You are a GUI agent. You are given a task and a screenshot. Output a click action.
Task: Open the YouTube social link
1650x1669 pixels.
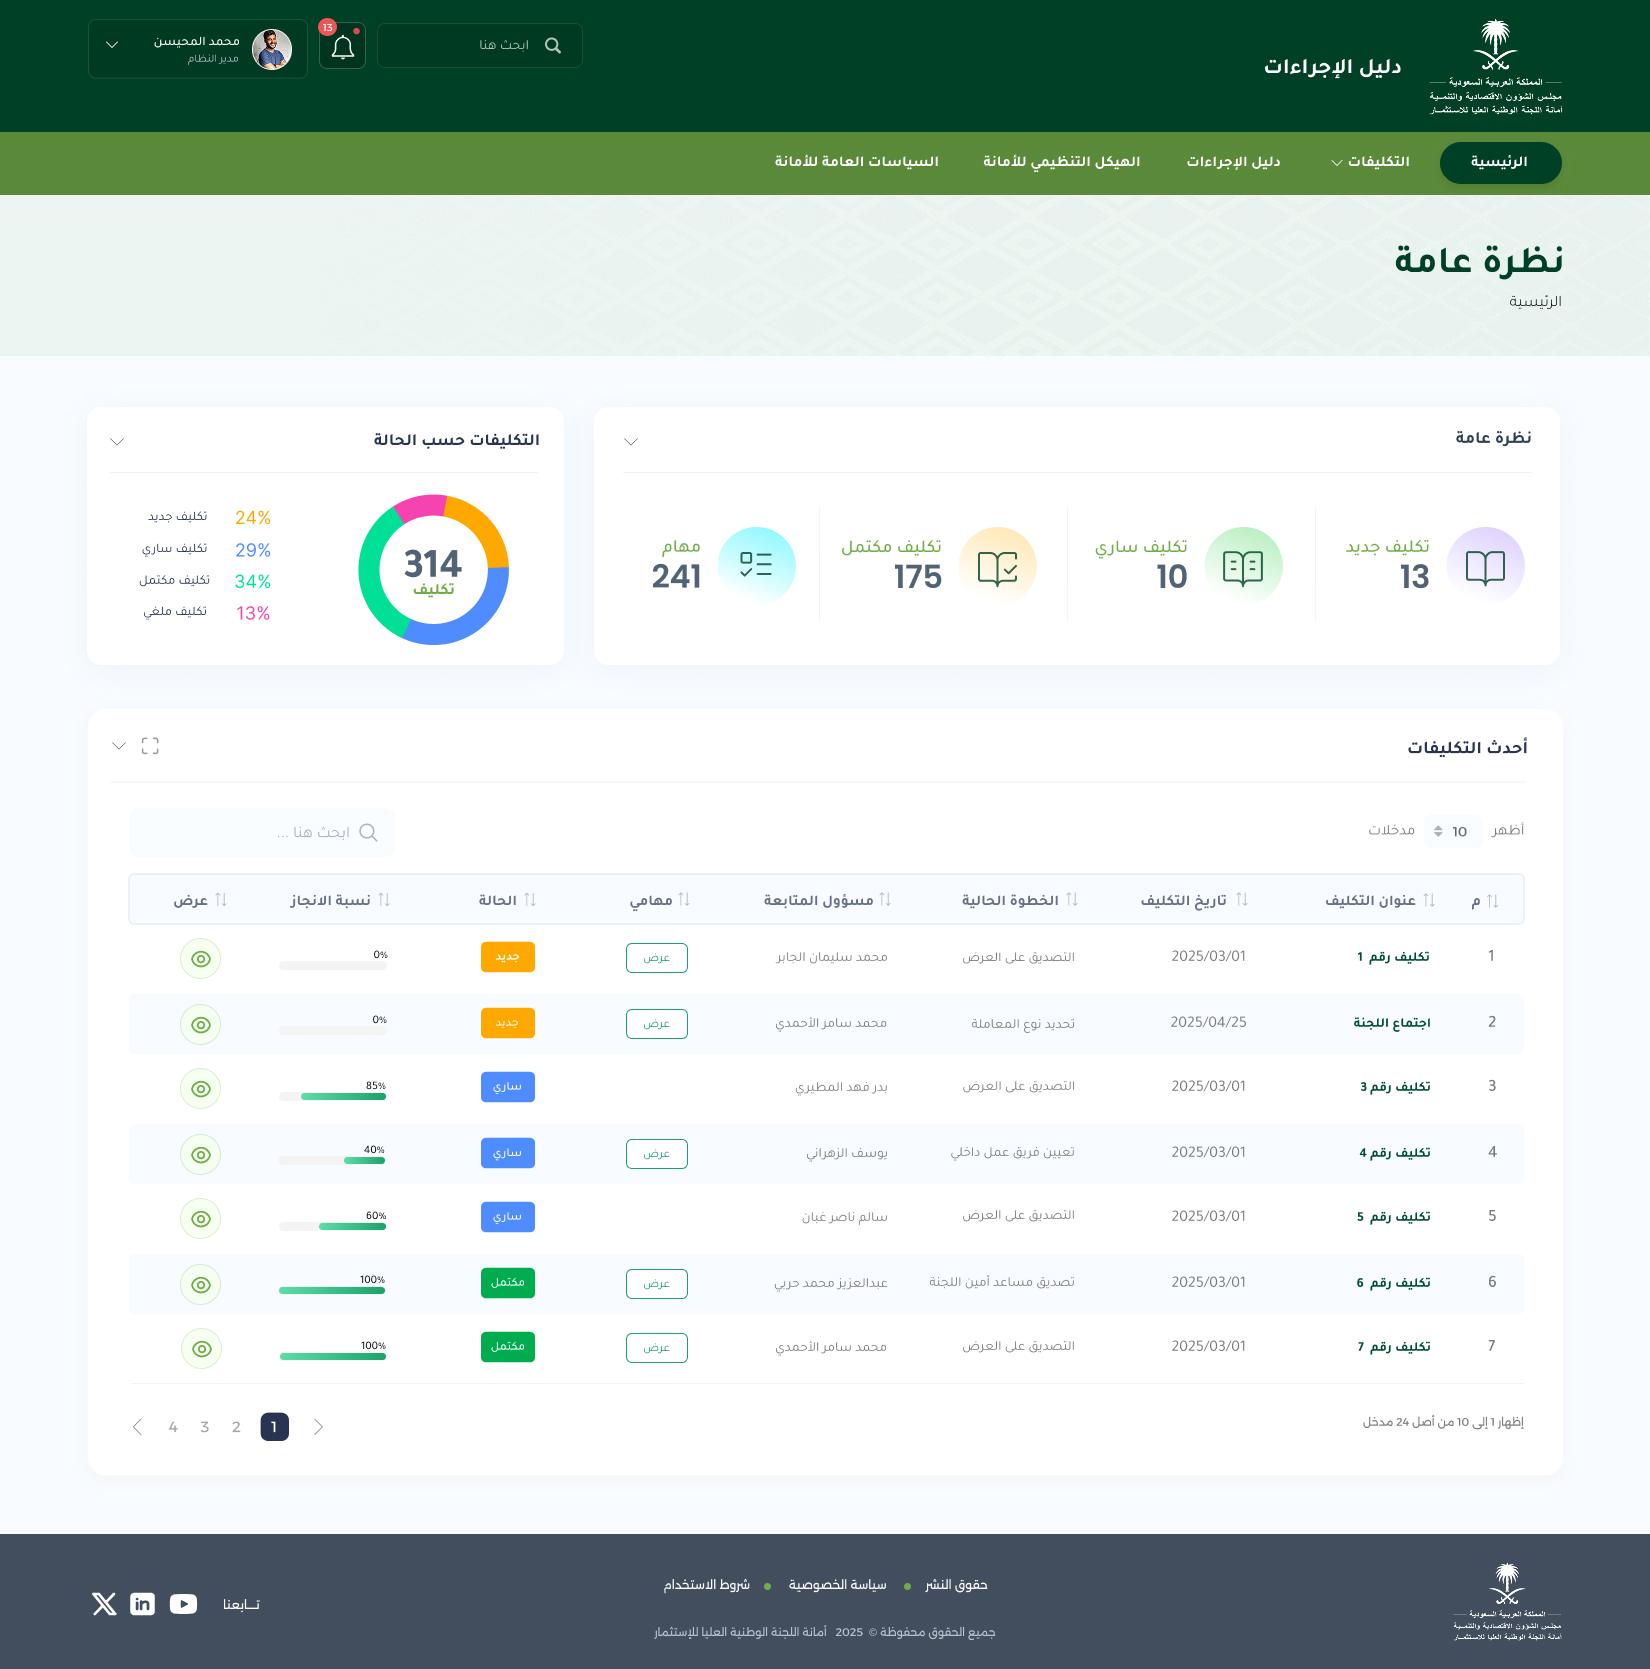[x=183, y=1604]
